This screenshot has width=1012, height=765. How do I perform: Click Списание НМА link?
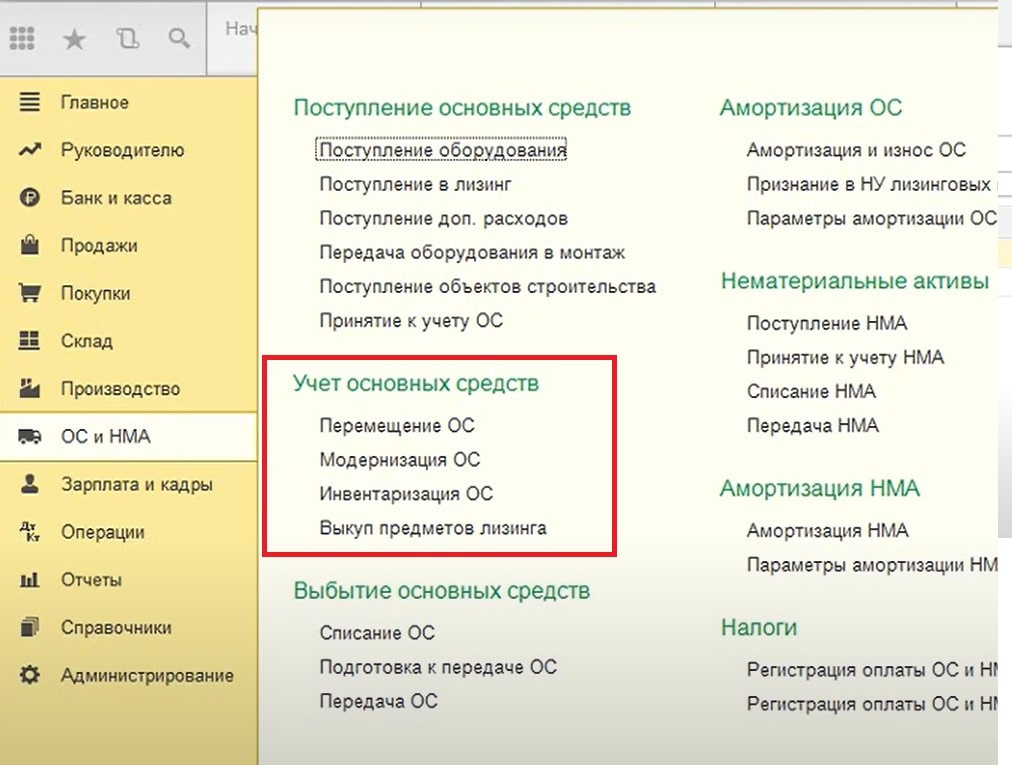[811, 391]
